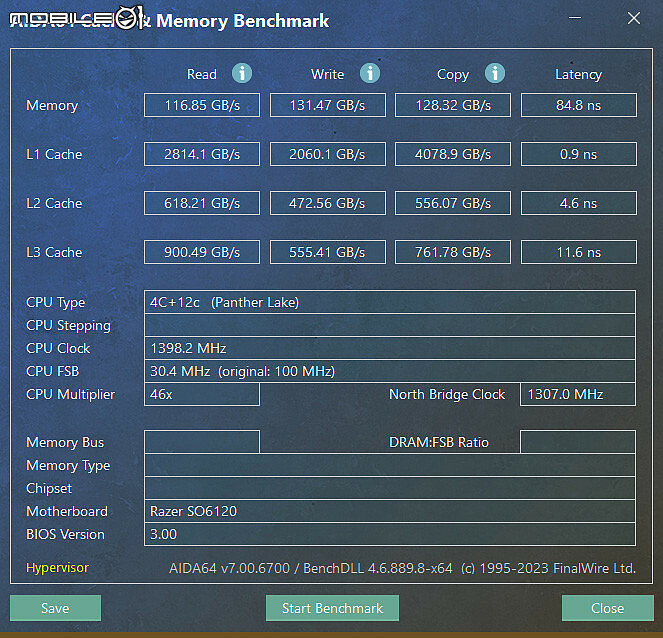This screenshot has height=638, width=663.
Task: Click Motherboard value Razer SO6120
Action: [x=390, y=511]
